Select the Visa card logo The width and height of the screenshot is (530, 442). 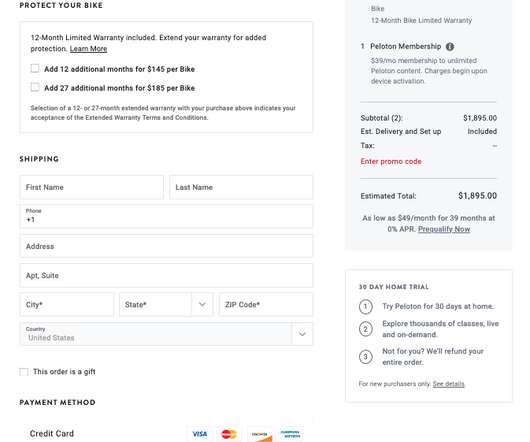(x=199, y=434)
